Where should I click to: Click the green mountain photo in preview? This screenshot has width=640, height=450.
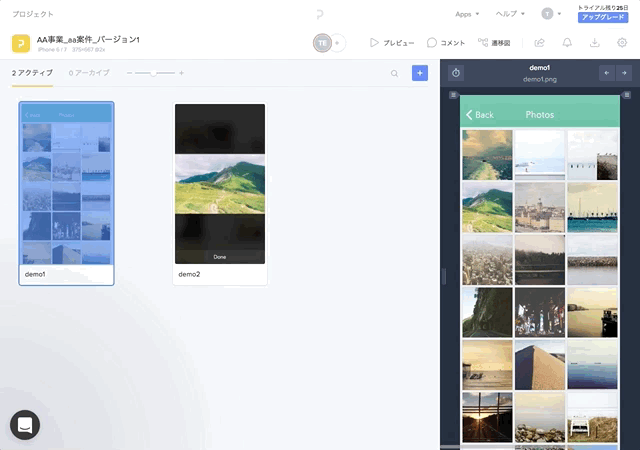point(487,207)
